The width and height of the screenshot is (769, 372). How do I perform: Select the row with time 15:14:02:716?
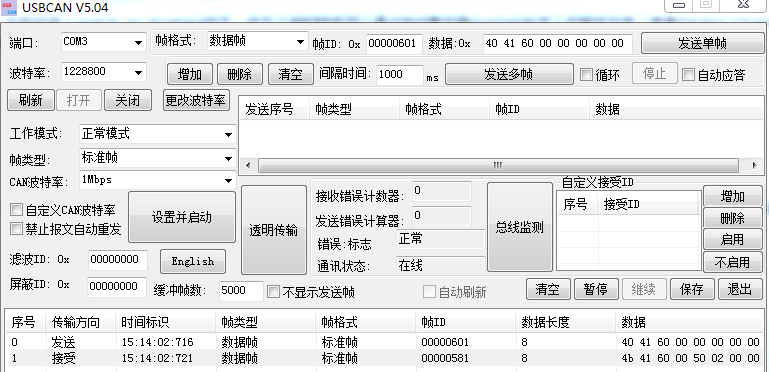pyautogui.click(x=384, y=342)
